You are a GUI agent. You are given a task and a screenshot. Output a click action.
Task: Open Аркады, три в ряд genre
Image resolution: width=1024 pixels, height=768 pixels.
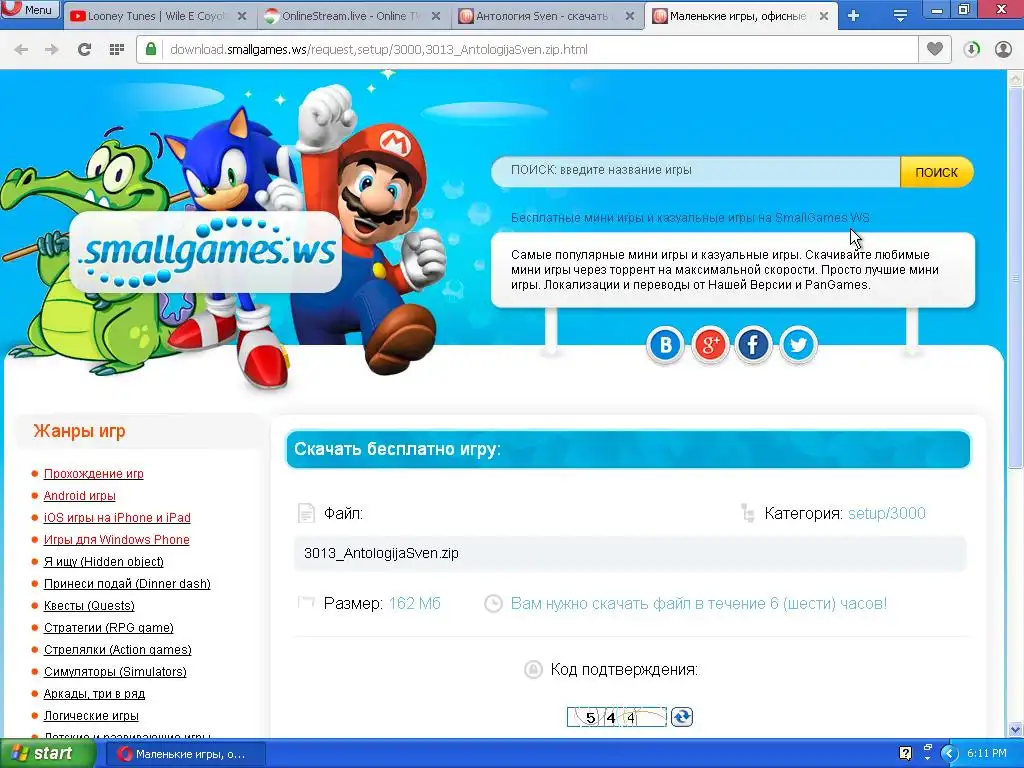(94, 694)
